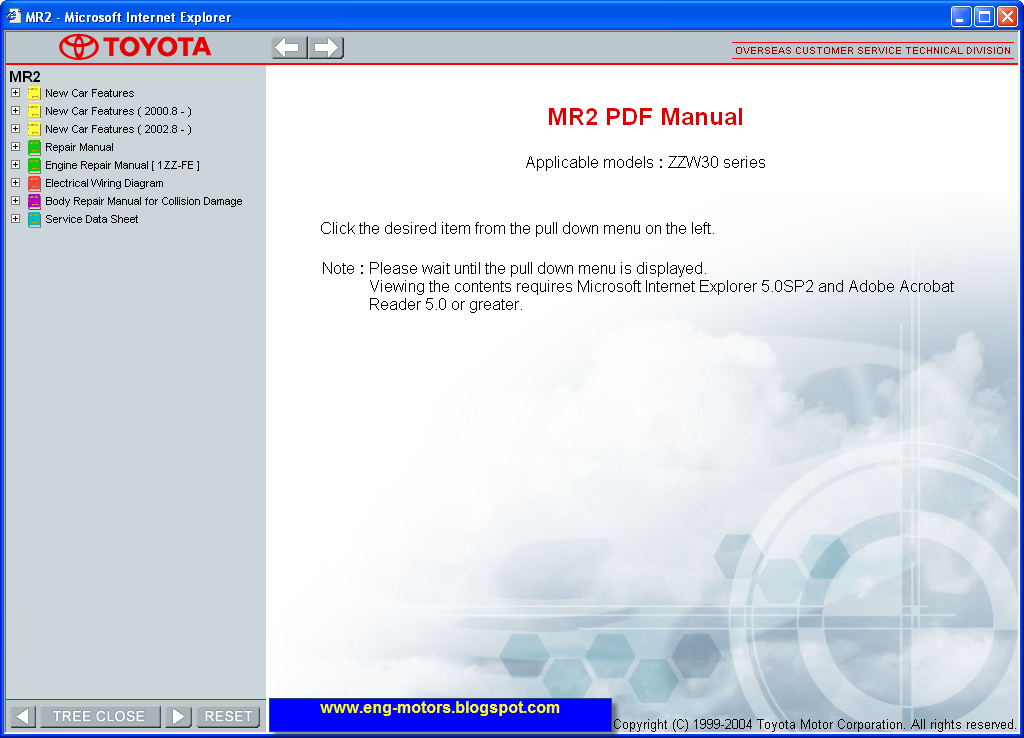Click the Toyota Motor Corporation copyright text
The height and width of the screenshot is (738, 1024).
[x=814, y=724]
